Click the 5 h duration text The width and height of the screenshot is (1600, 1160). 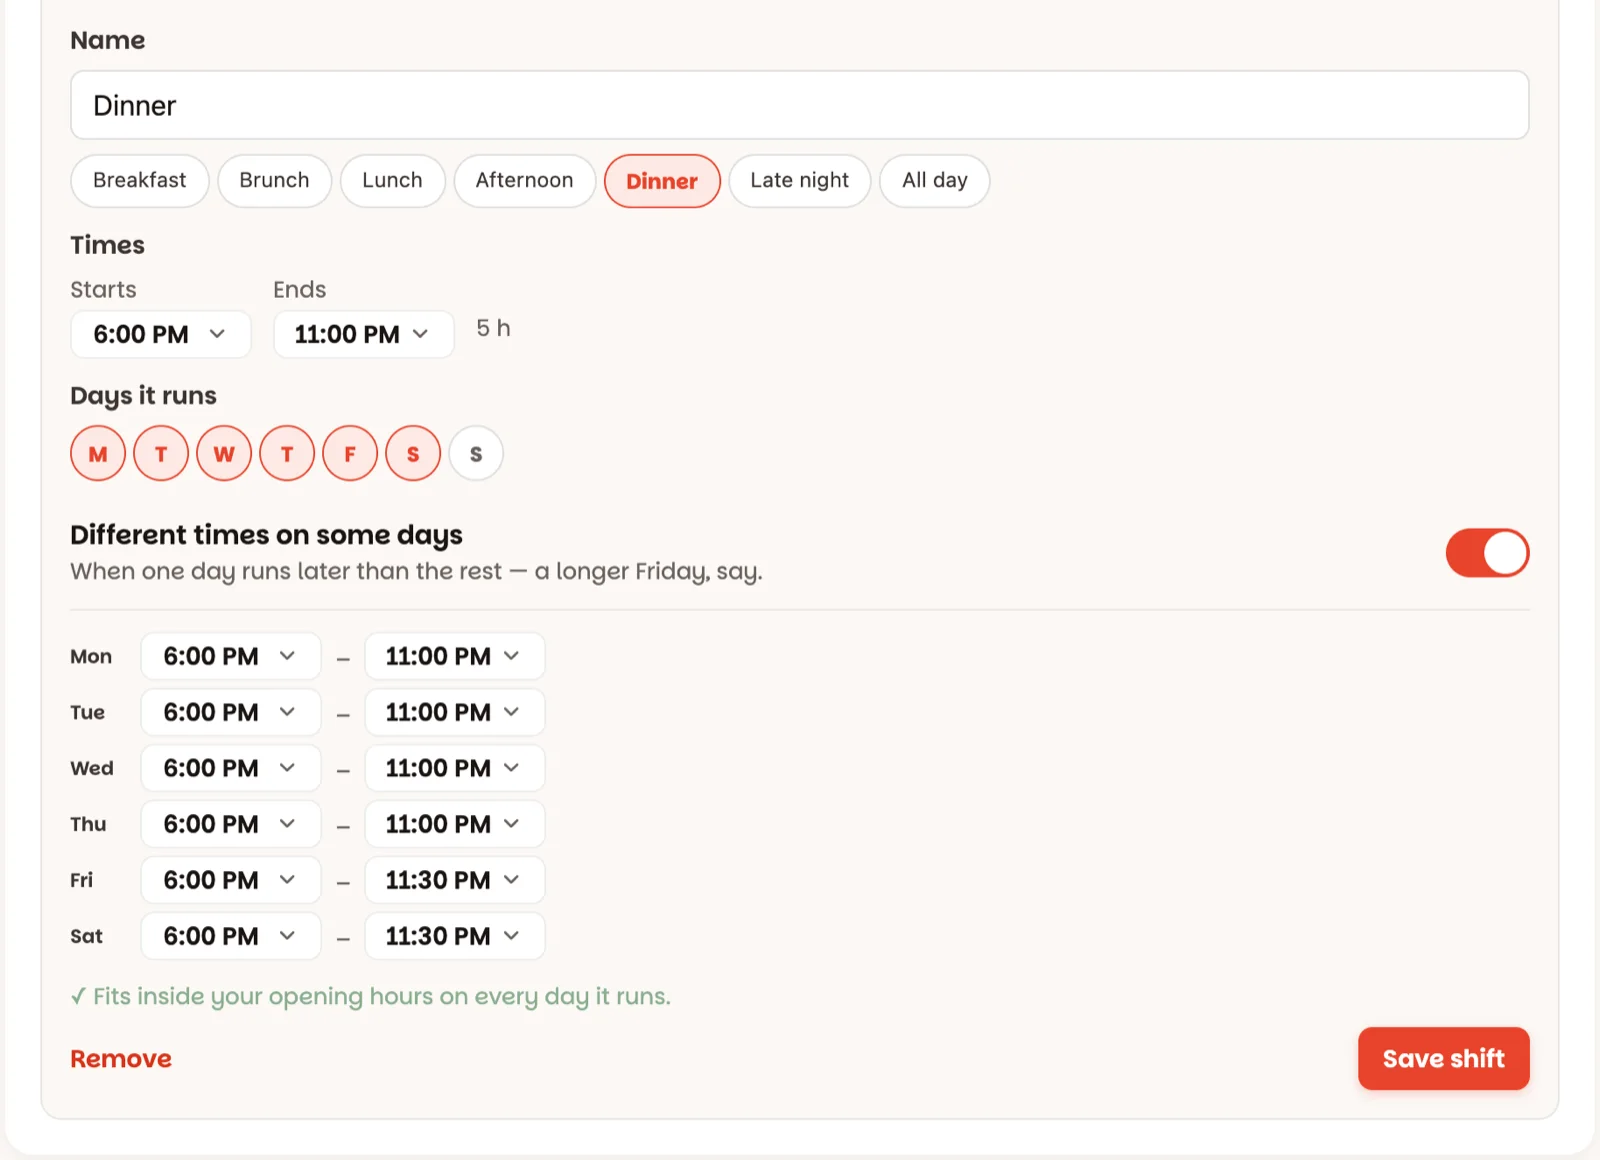pos(493,329)
